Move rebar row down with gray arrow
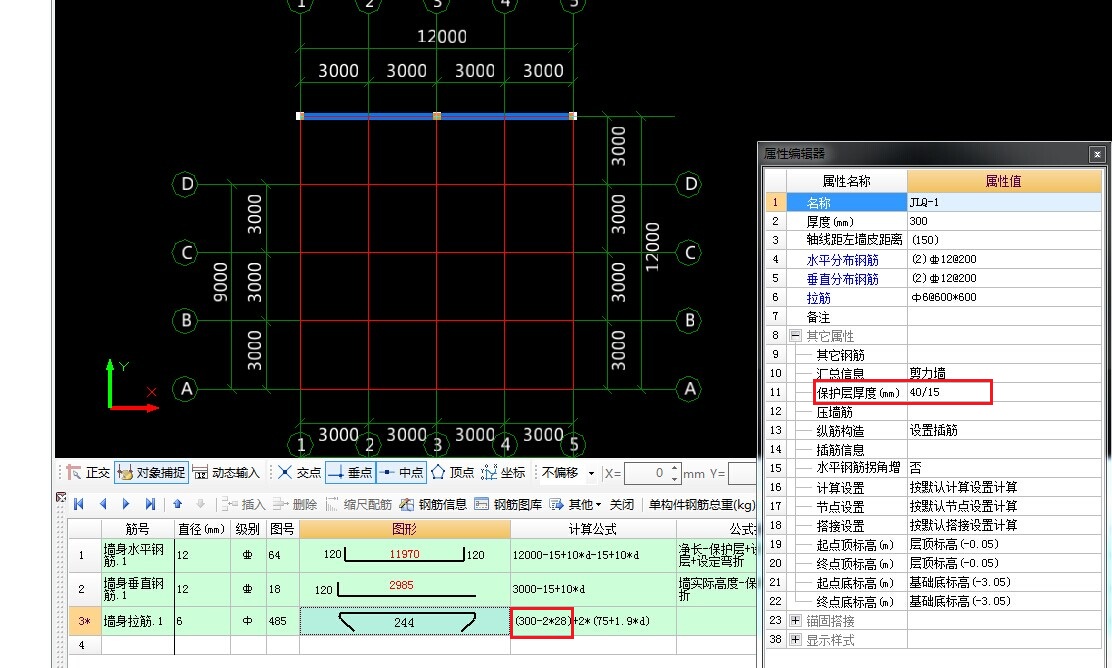Image resolution: width=1112 pixels, height=668 pixels. [x=201, y=504]
